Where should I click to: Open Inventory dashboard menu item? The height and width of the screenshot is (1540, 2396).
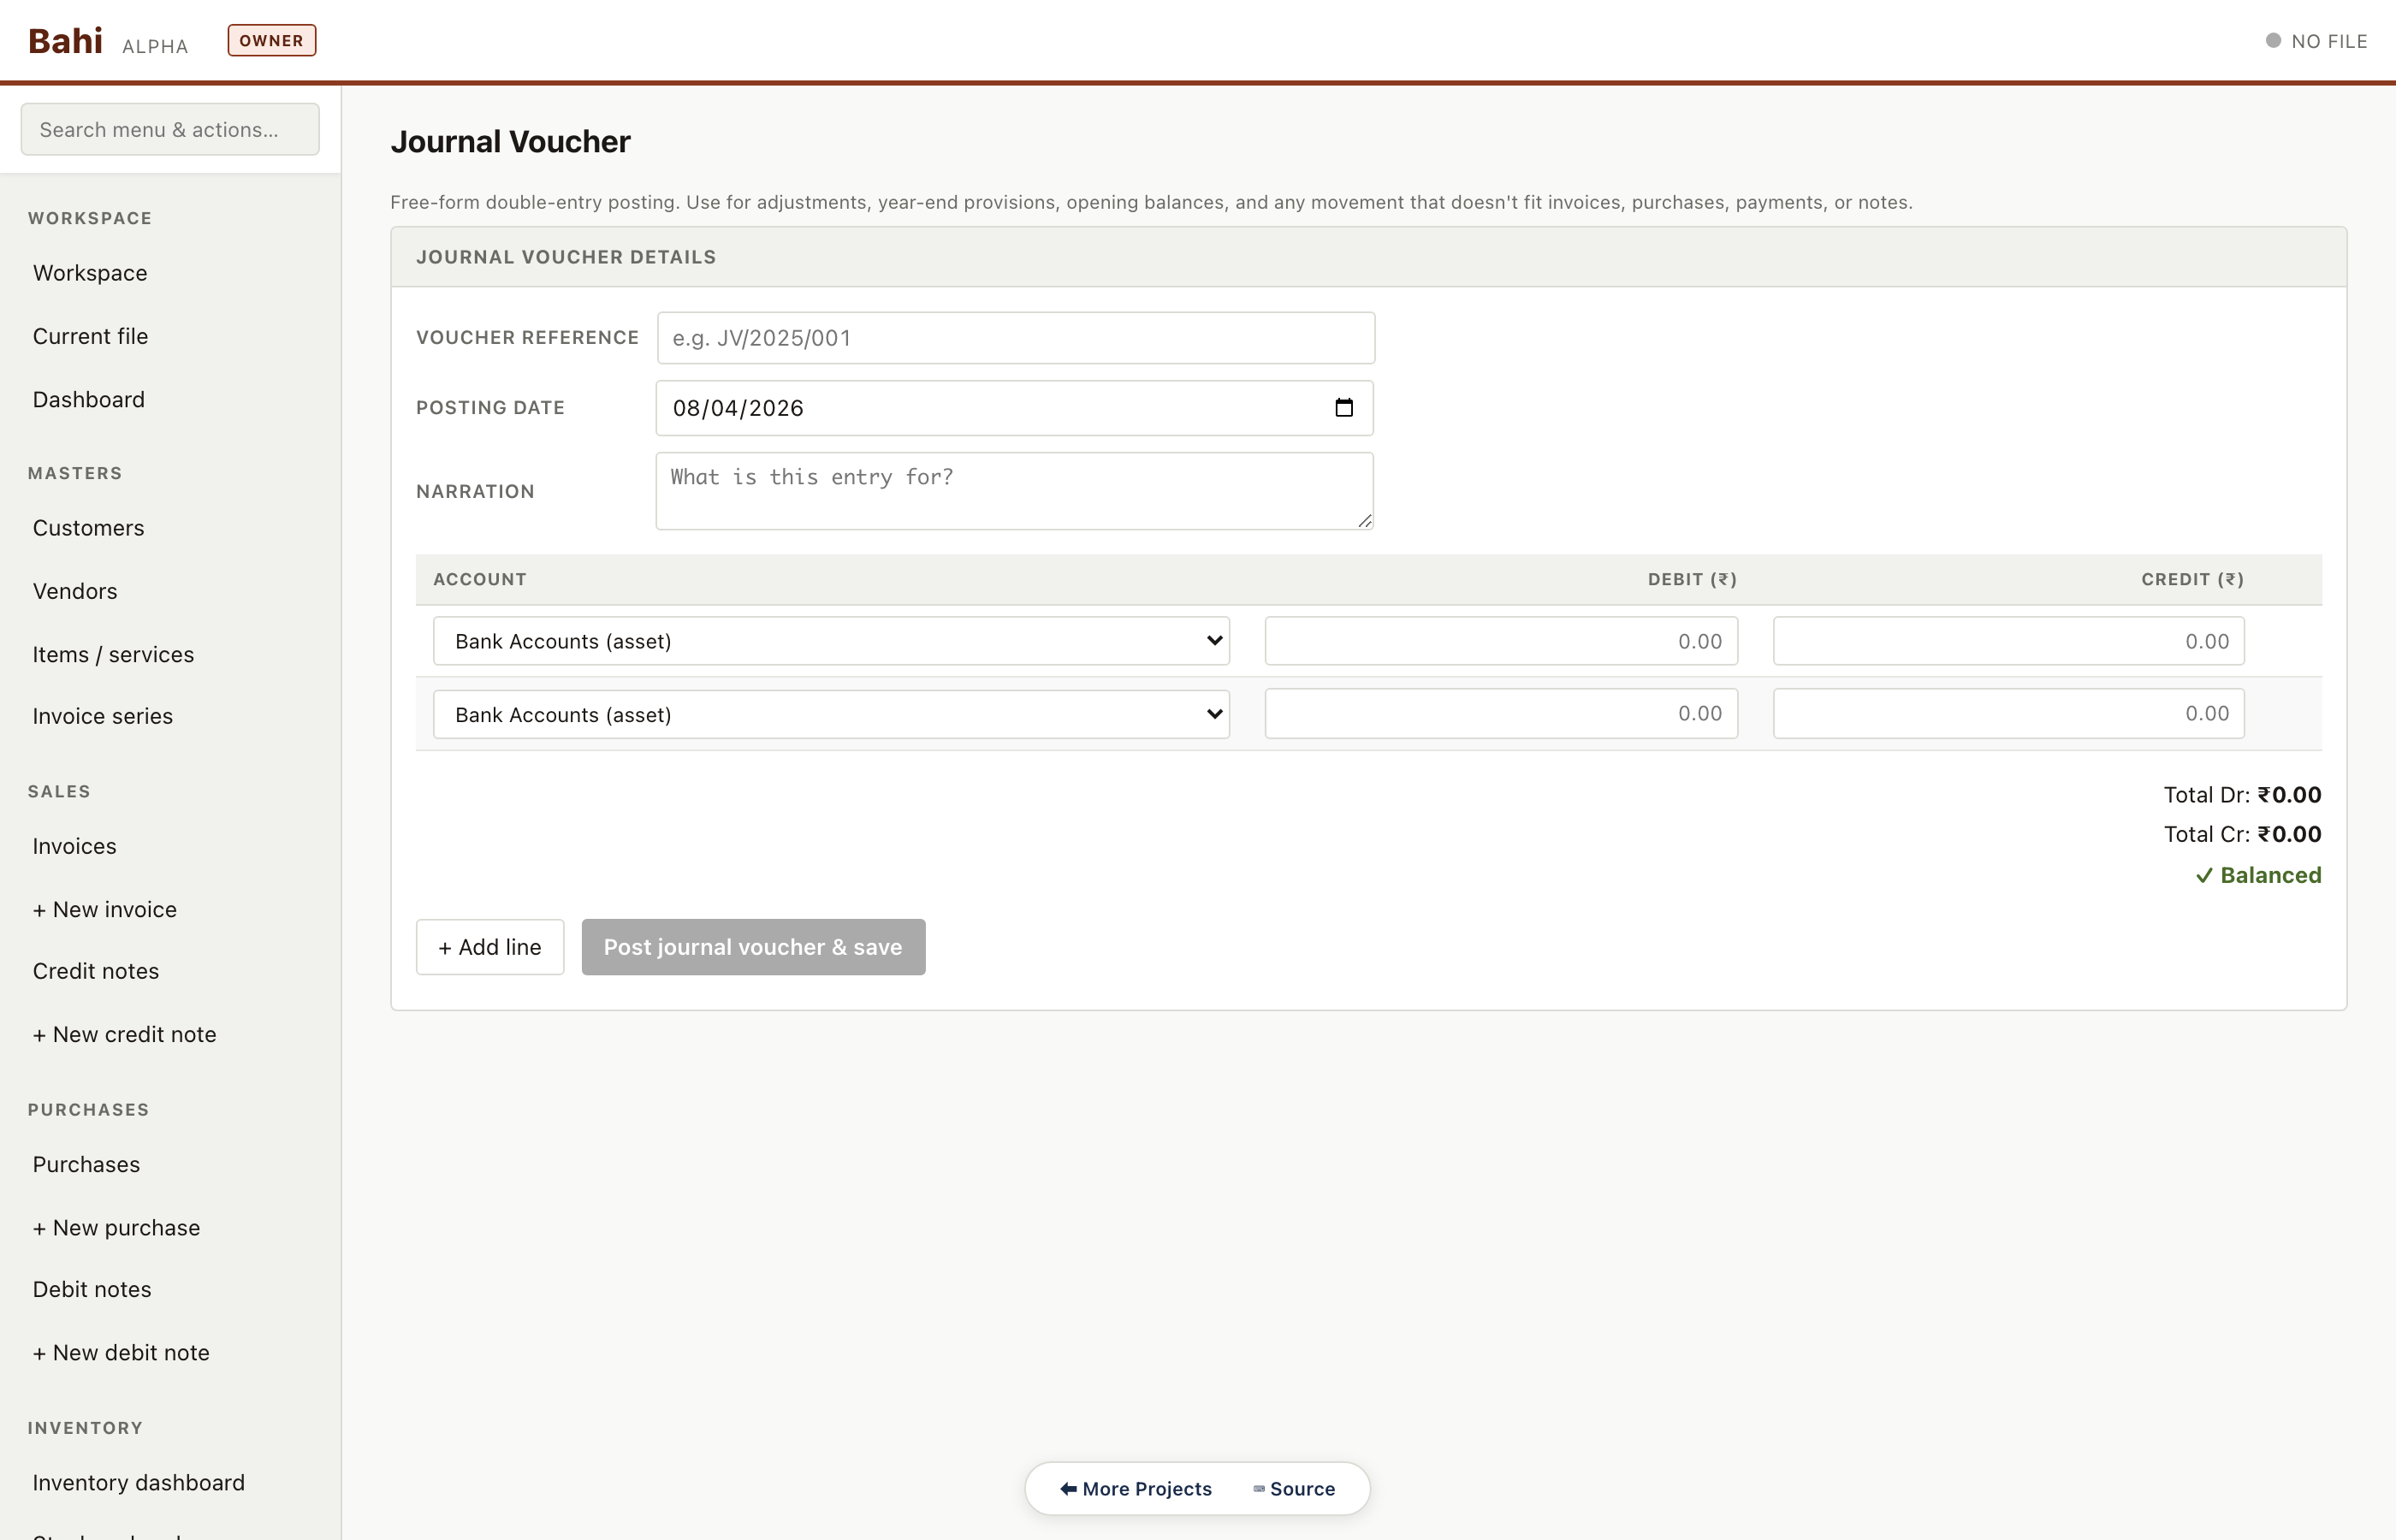coord(138,1482)
